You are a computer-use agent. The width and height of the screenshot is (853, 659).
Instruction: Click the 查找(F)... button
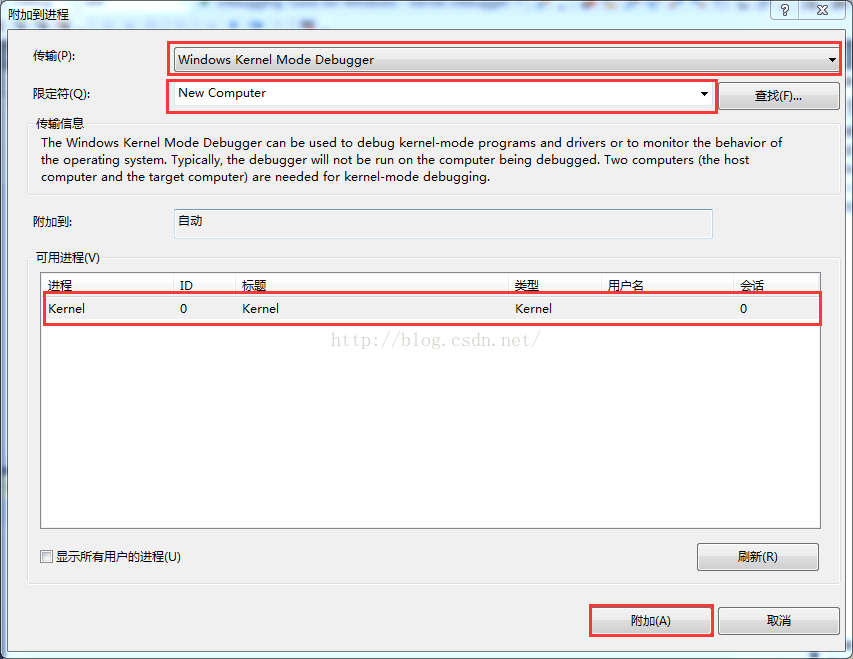[x=778, y=96]
